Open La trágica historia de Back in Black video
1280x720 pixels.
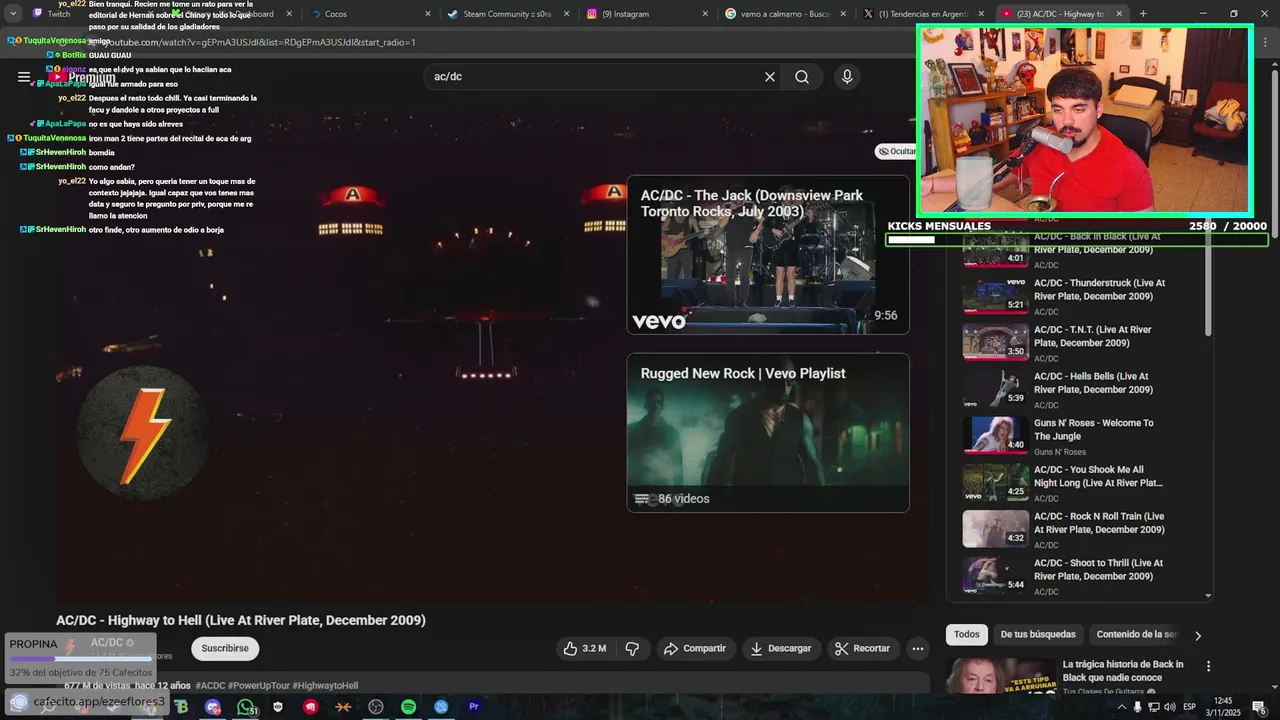pyautogui.click(x=1122, y=670)
